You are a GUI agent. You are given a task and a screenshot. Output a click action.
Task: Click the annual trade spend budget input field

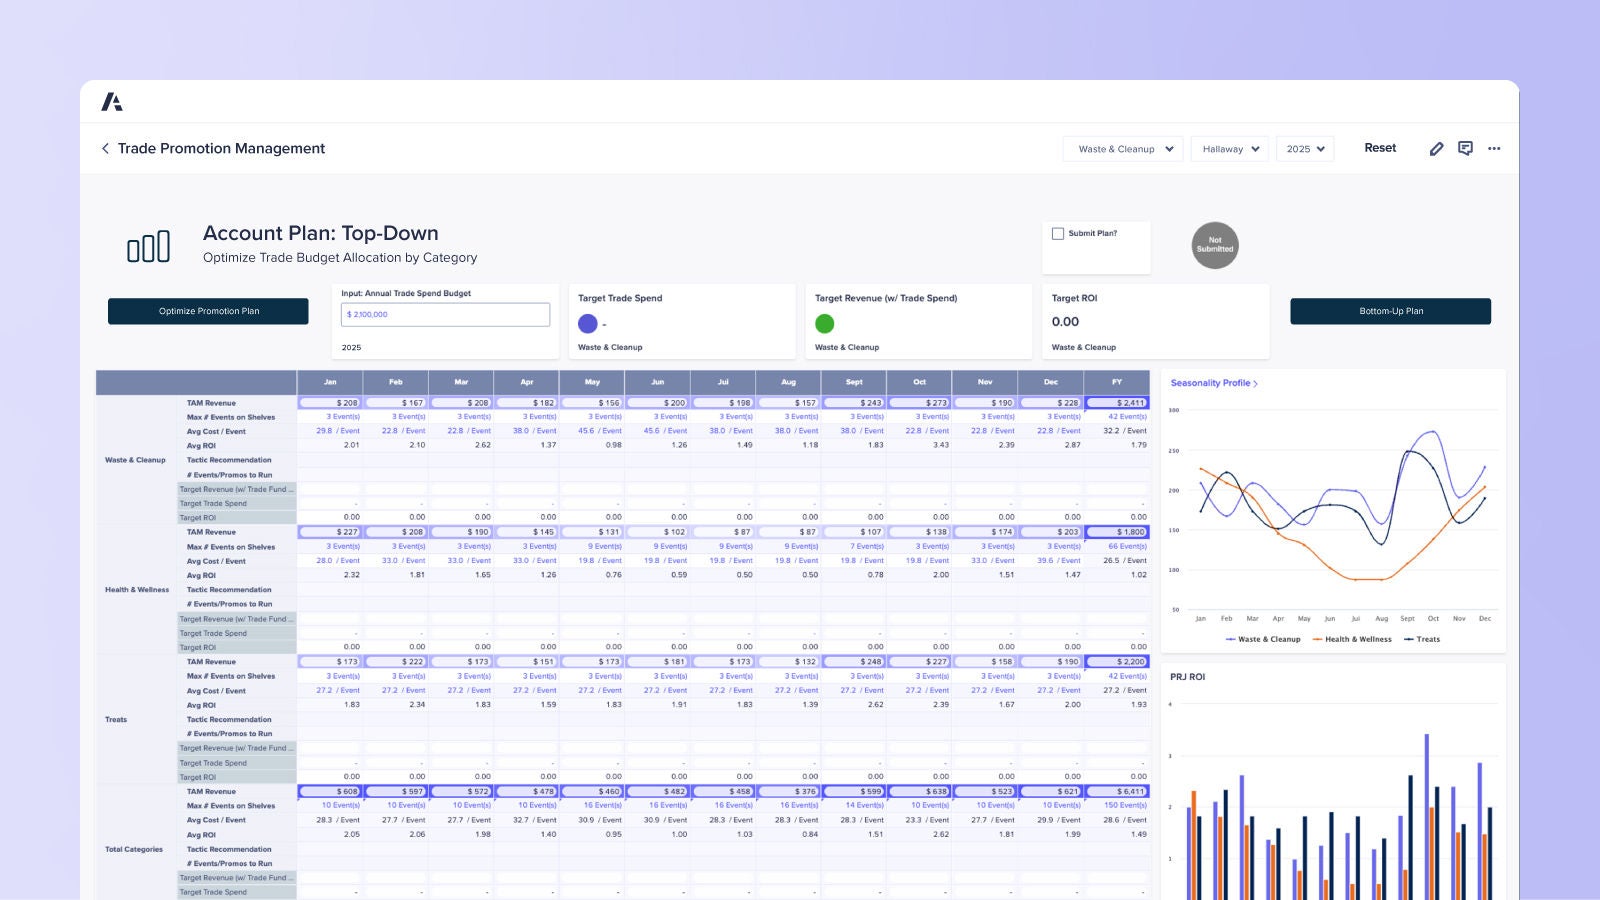pyautogui.click(x=445, y=314)
